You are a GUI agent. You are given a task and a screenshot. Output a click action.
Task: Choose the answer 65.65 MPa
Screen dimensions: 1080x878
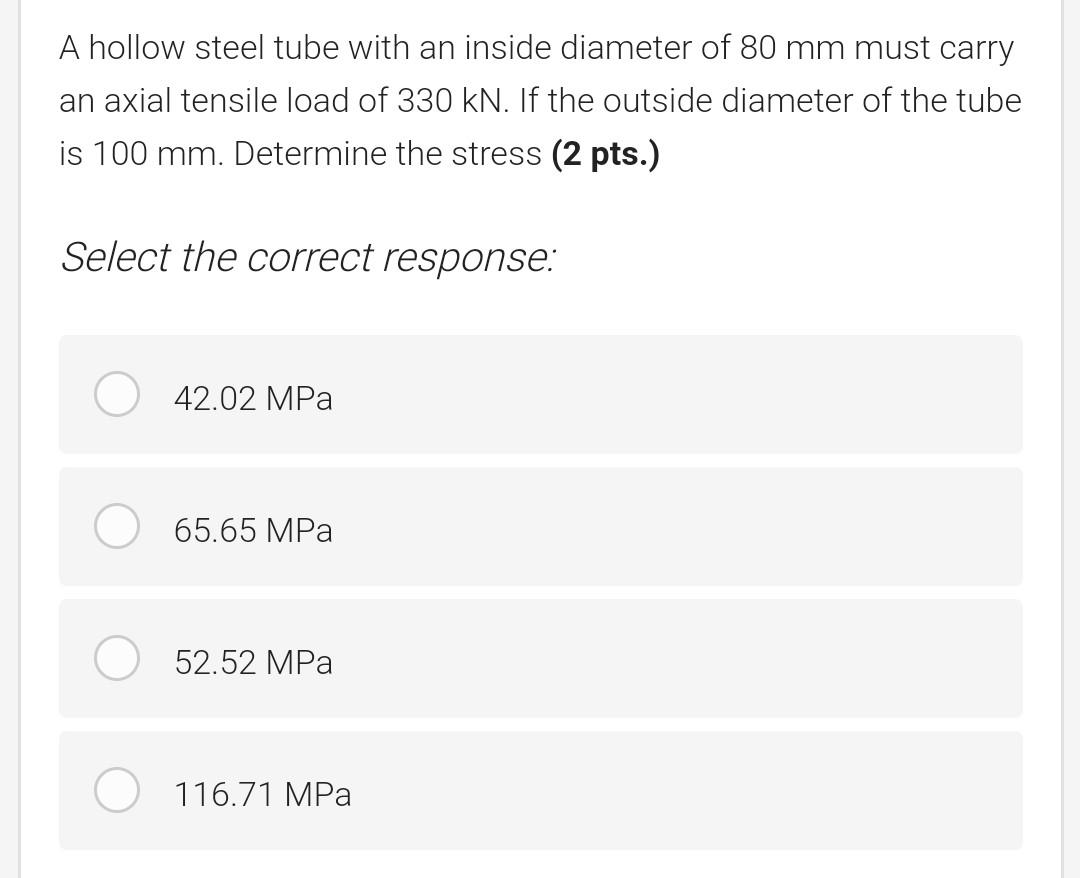tap(253, 531)
